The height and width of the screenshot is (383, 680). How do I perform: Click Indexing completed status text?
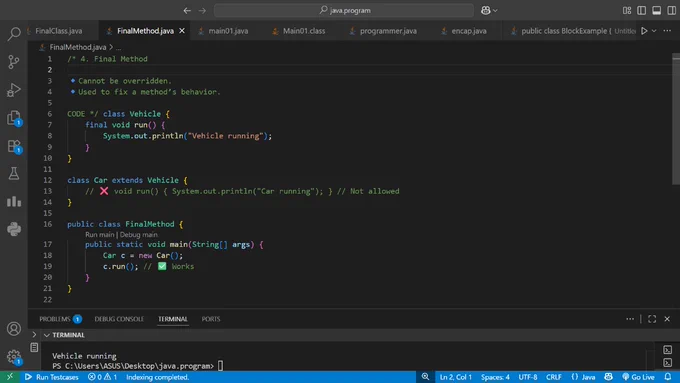click(157, 377)
